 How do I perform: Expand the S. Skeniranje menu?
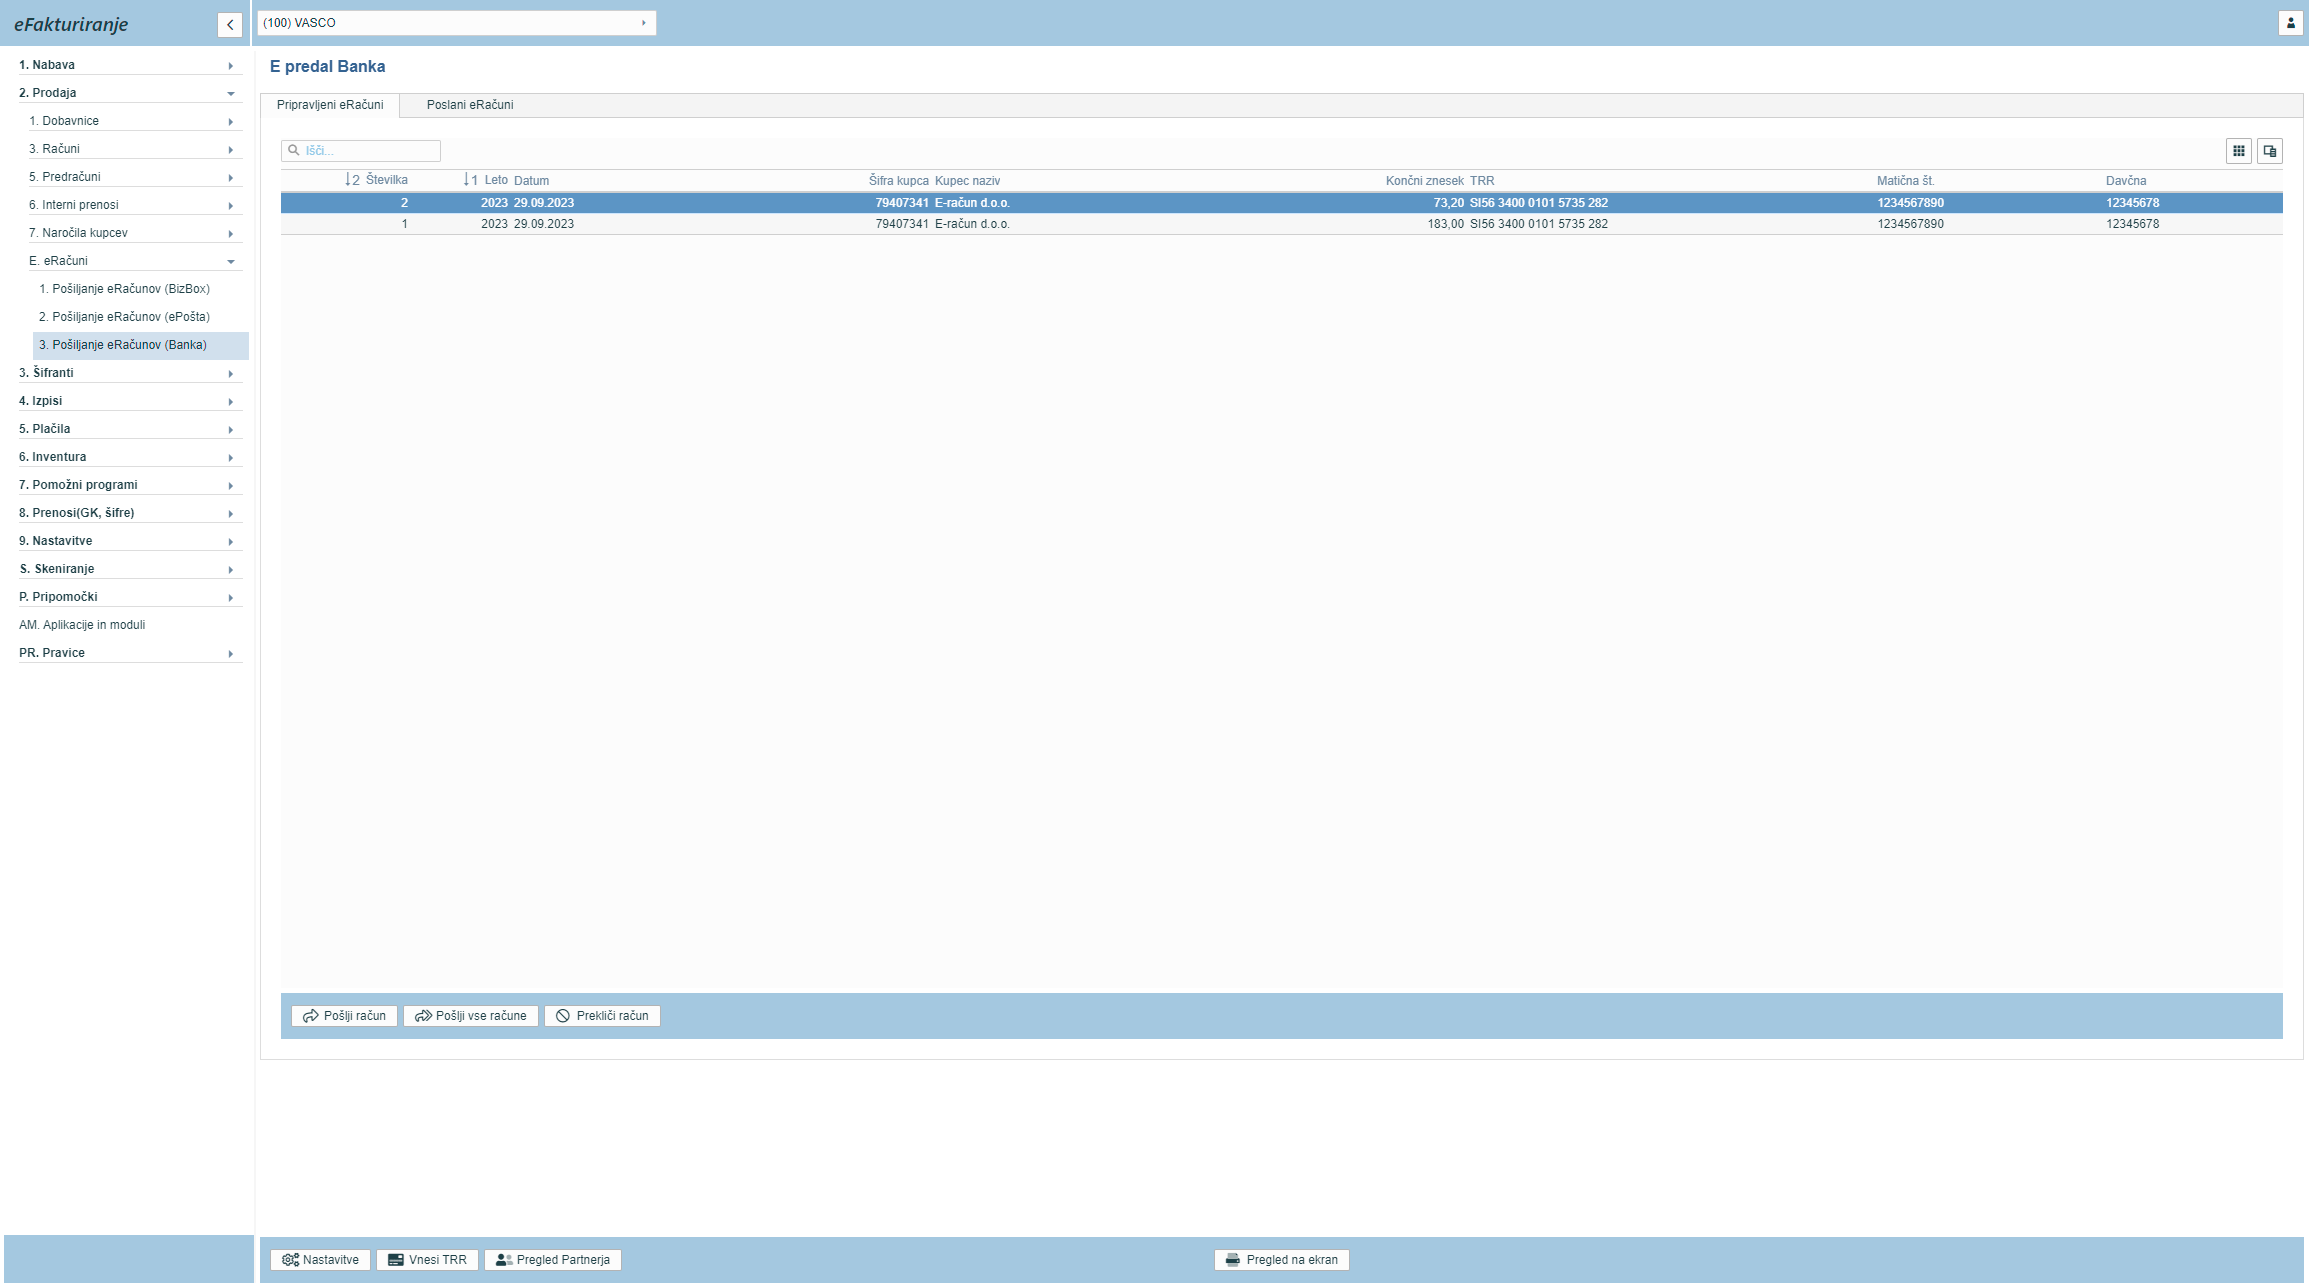click(130, 569)
